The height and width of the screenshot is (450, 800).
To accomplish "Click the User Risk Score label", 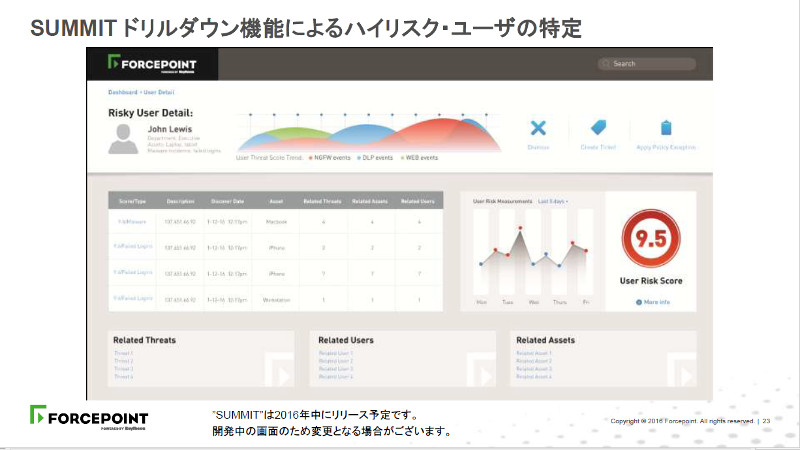I will tap(651, 281).
